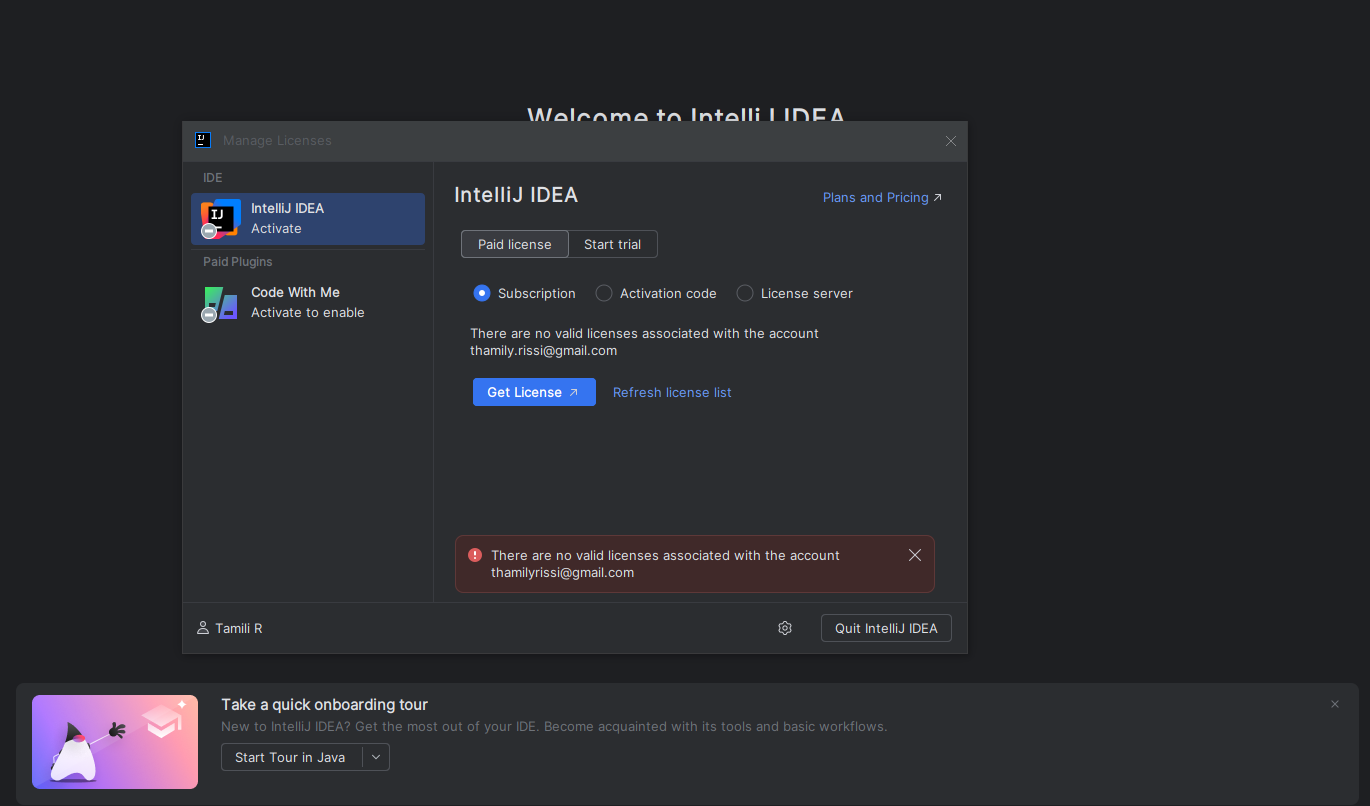Dismiss the red no valid licenses error

tap(915, 555)
